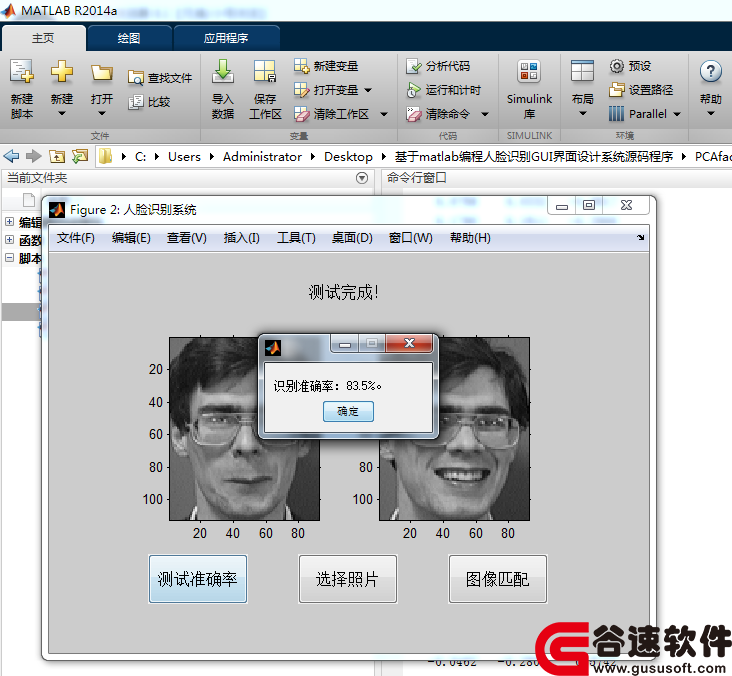
Task: Expand the 函数 tree node
Action: click(x=9, y=239)
